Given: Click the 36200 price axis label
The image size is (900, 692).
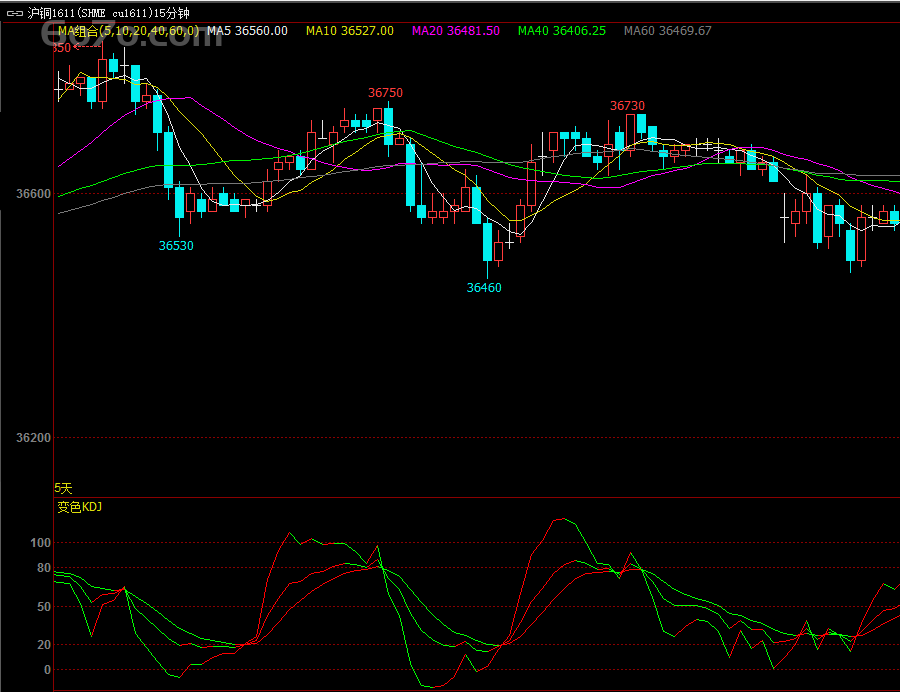Looking at the screenshot, I should point(33,438).
